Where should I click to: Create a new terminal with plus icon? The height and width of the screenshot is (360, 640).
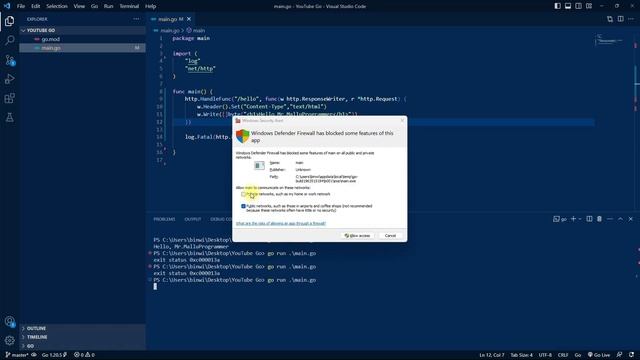(x=573, y=219)
